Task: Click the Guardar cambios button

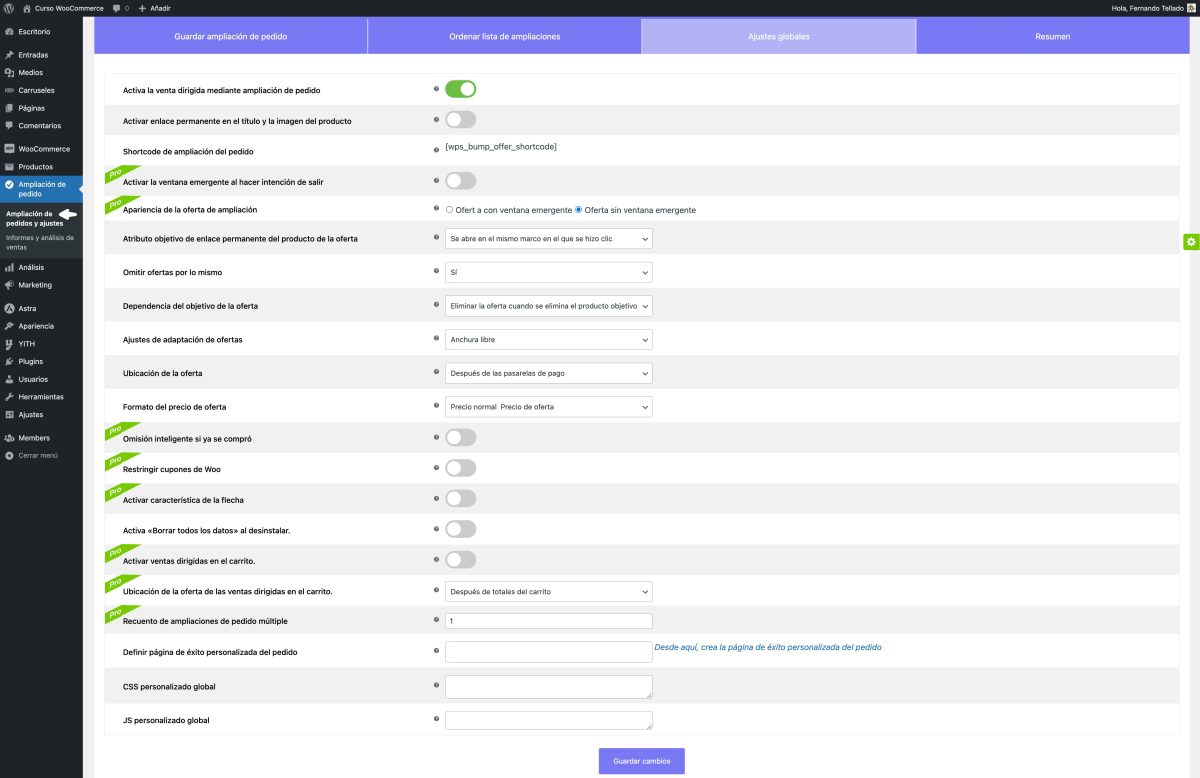Action: tap(641, 761)
